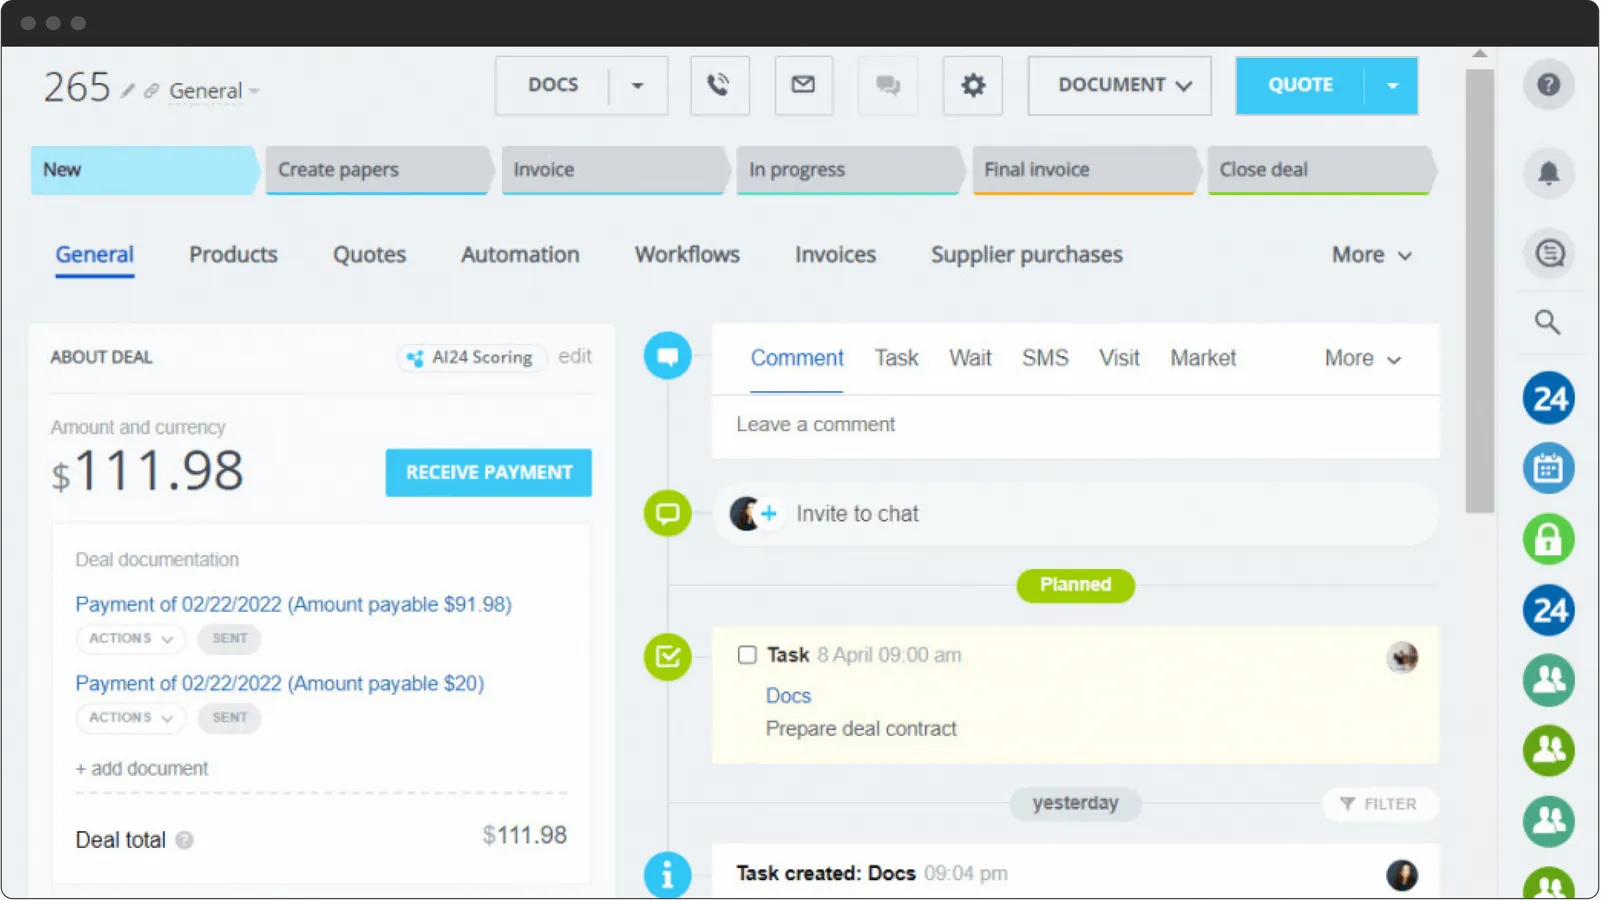Click the green lock icon

(1548, 539)
